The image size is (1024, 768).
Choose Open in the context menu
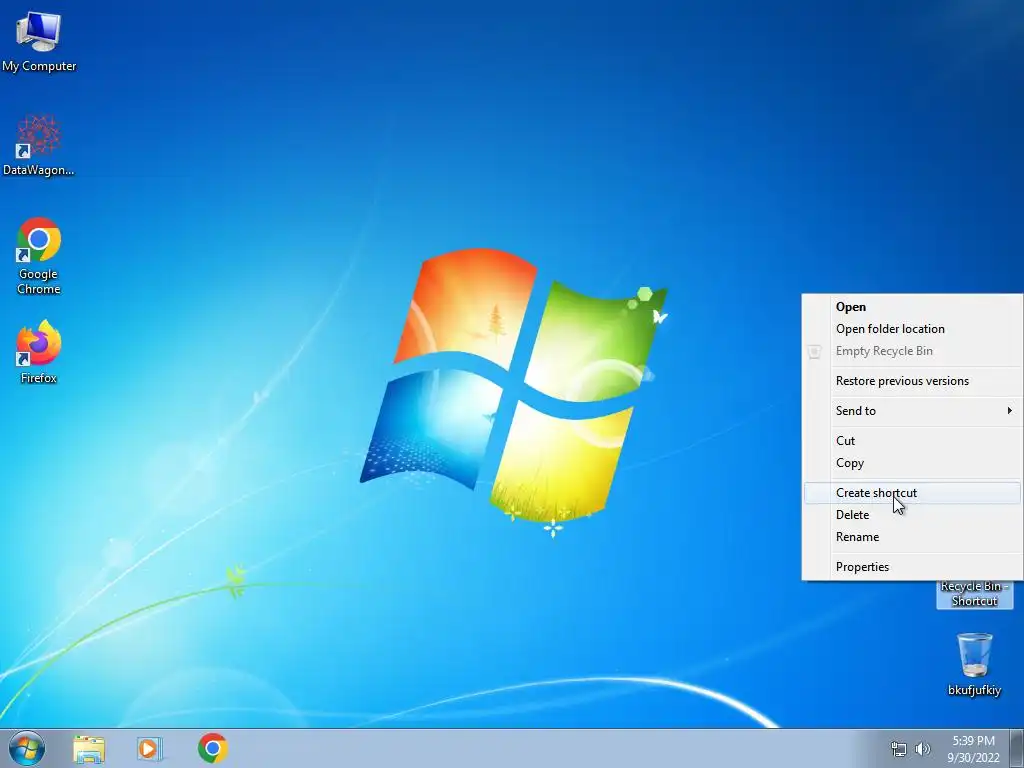click(x=912, y=307)
